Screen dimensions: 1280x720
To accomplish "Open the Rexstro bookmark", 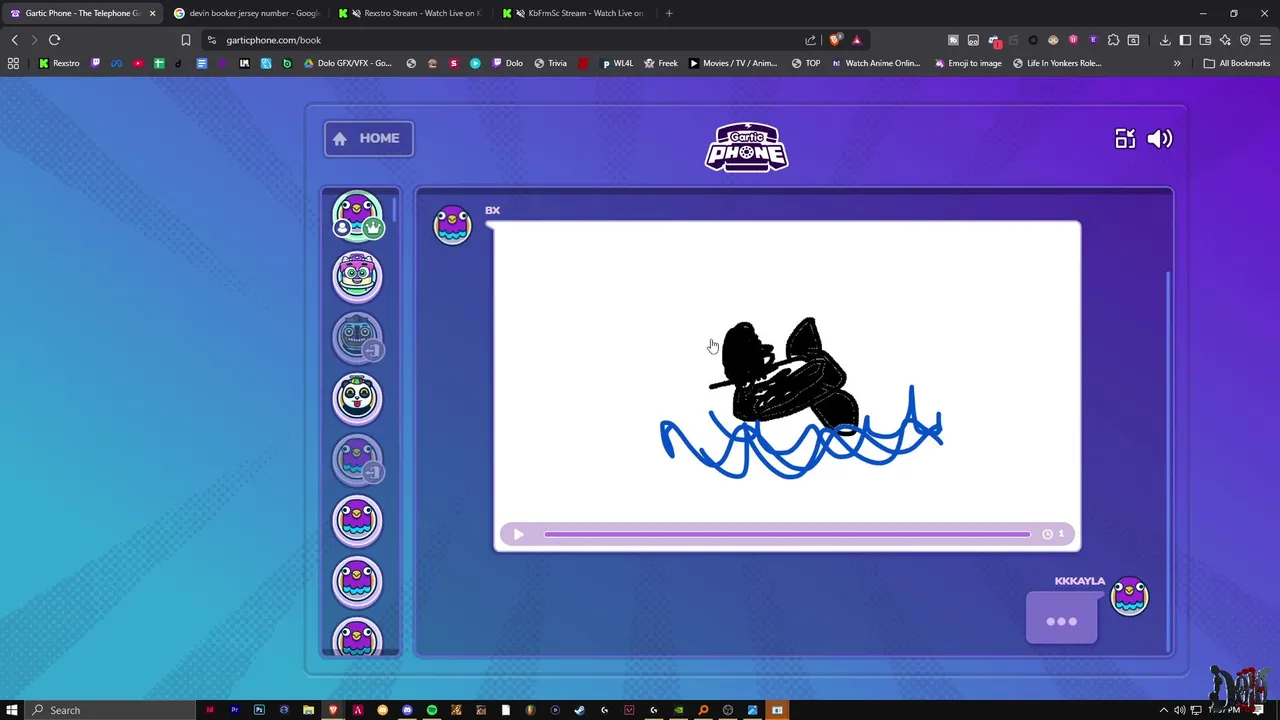I will click(59, 63).
